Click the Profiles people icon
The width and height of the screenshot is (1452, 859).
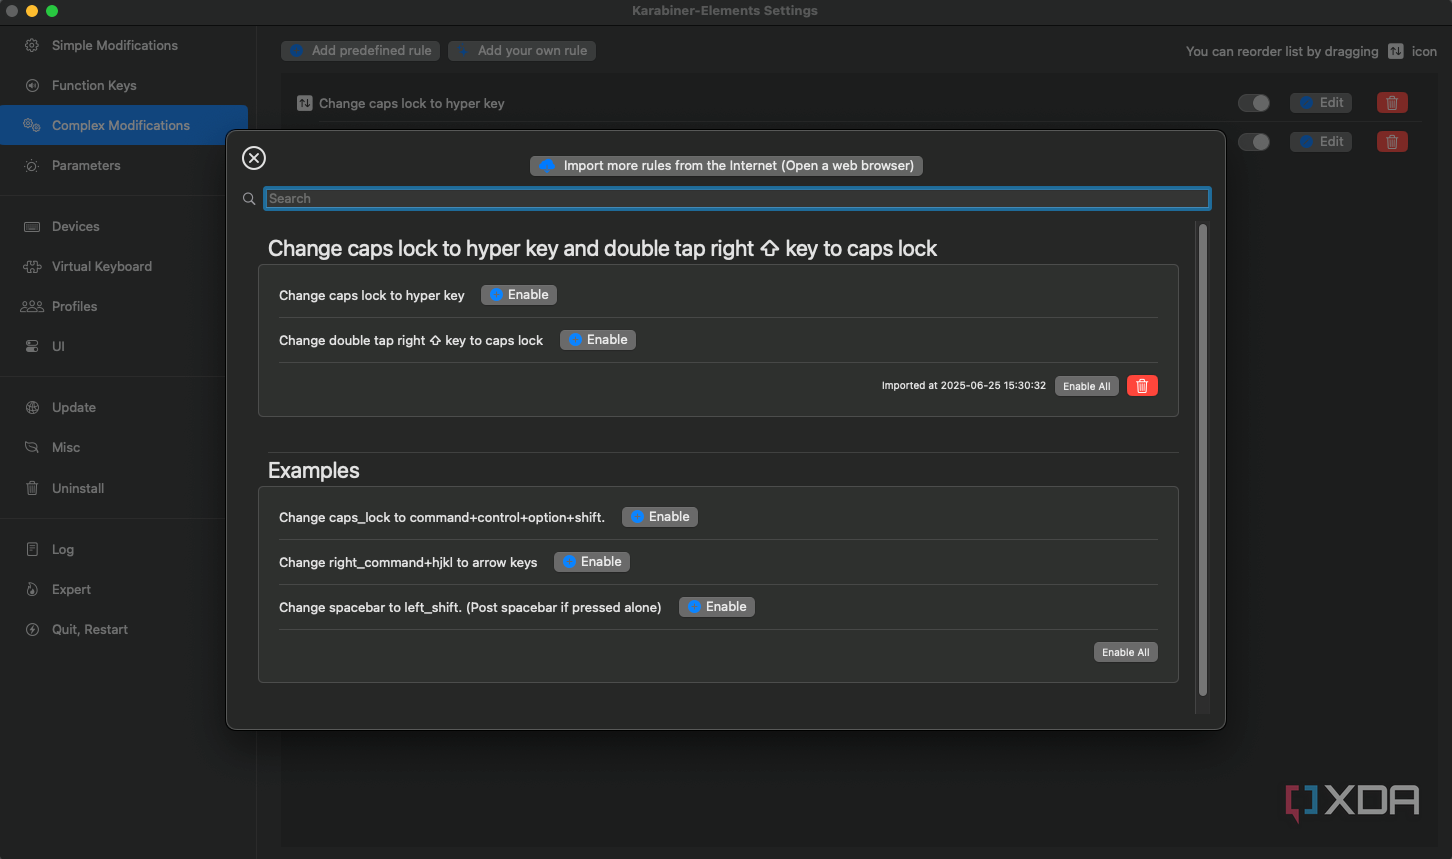coord(32,307)
